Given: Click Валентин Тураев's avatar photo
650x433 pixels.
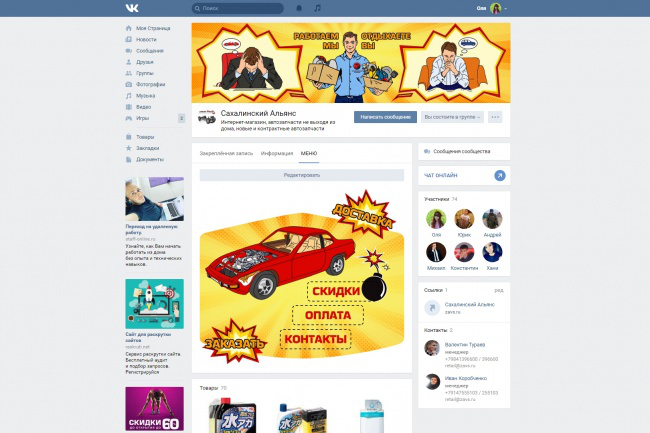Looking at the screenshot, I should (x=432, y=348).
